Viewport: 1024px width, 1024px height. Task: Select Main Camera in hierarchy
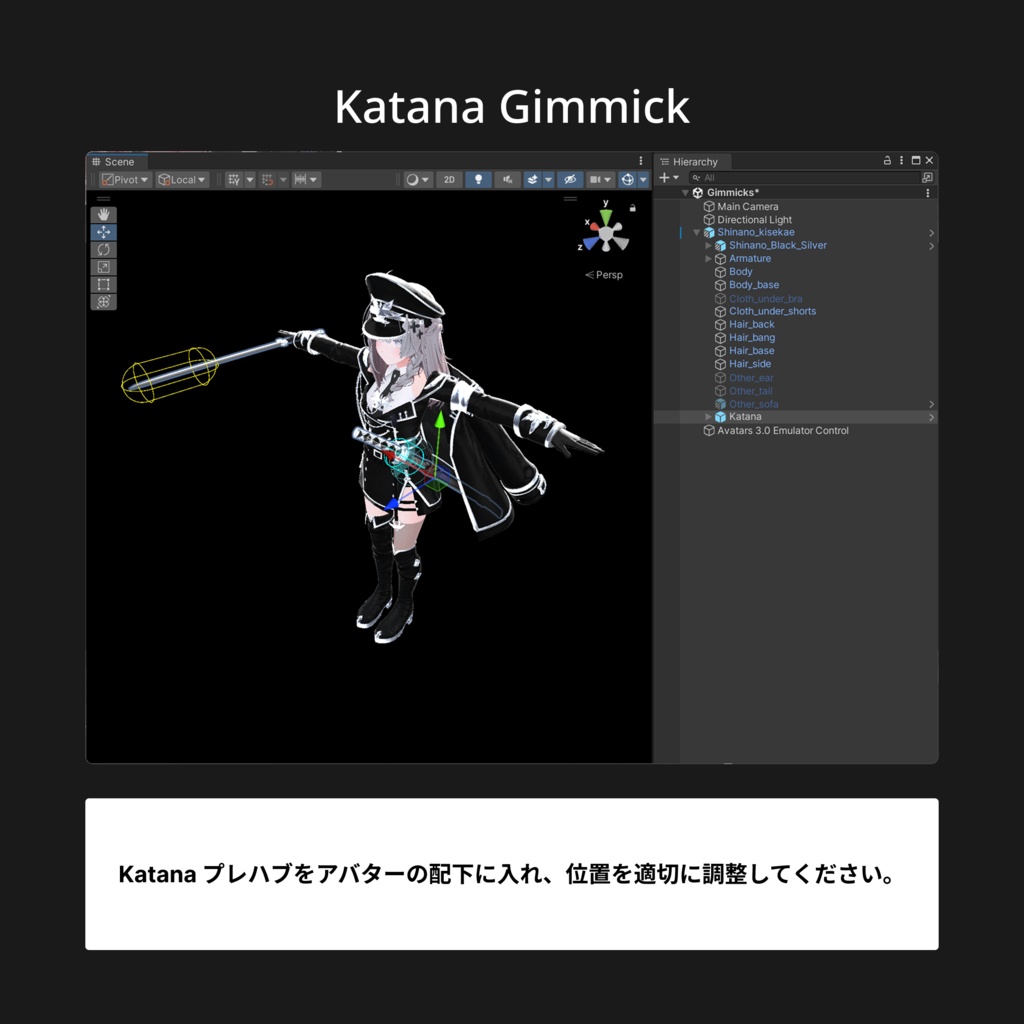(x=741, y=206)
